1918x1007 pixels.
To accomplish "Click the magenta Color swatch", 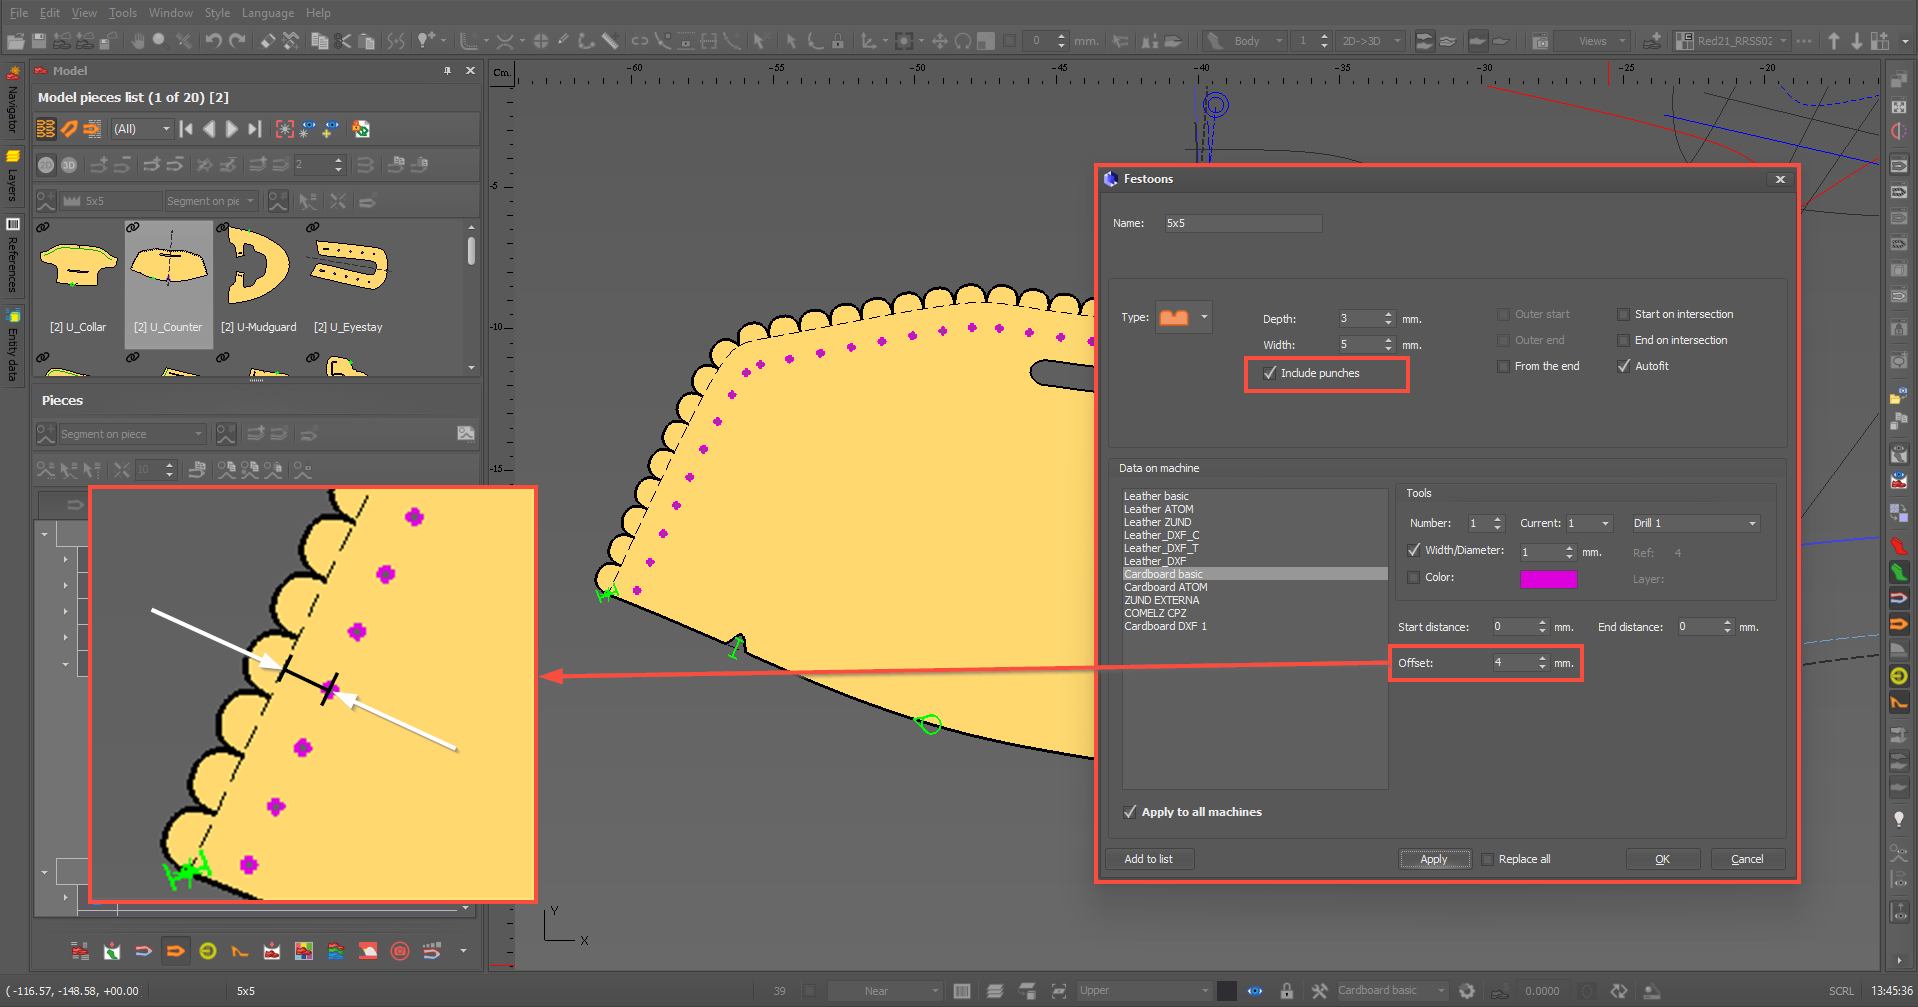I will click(1548, 579).
